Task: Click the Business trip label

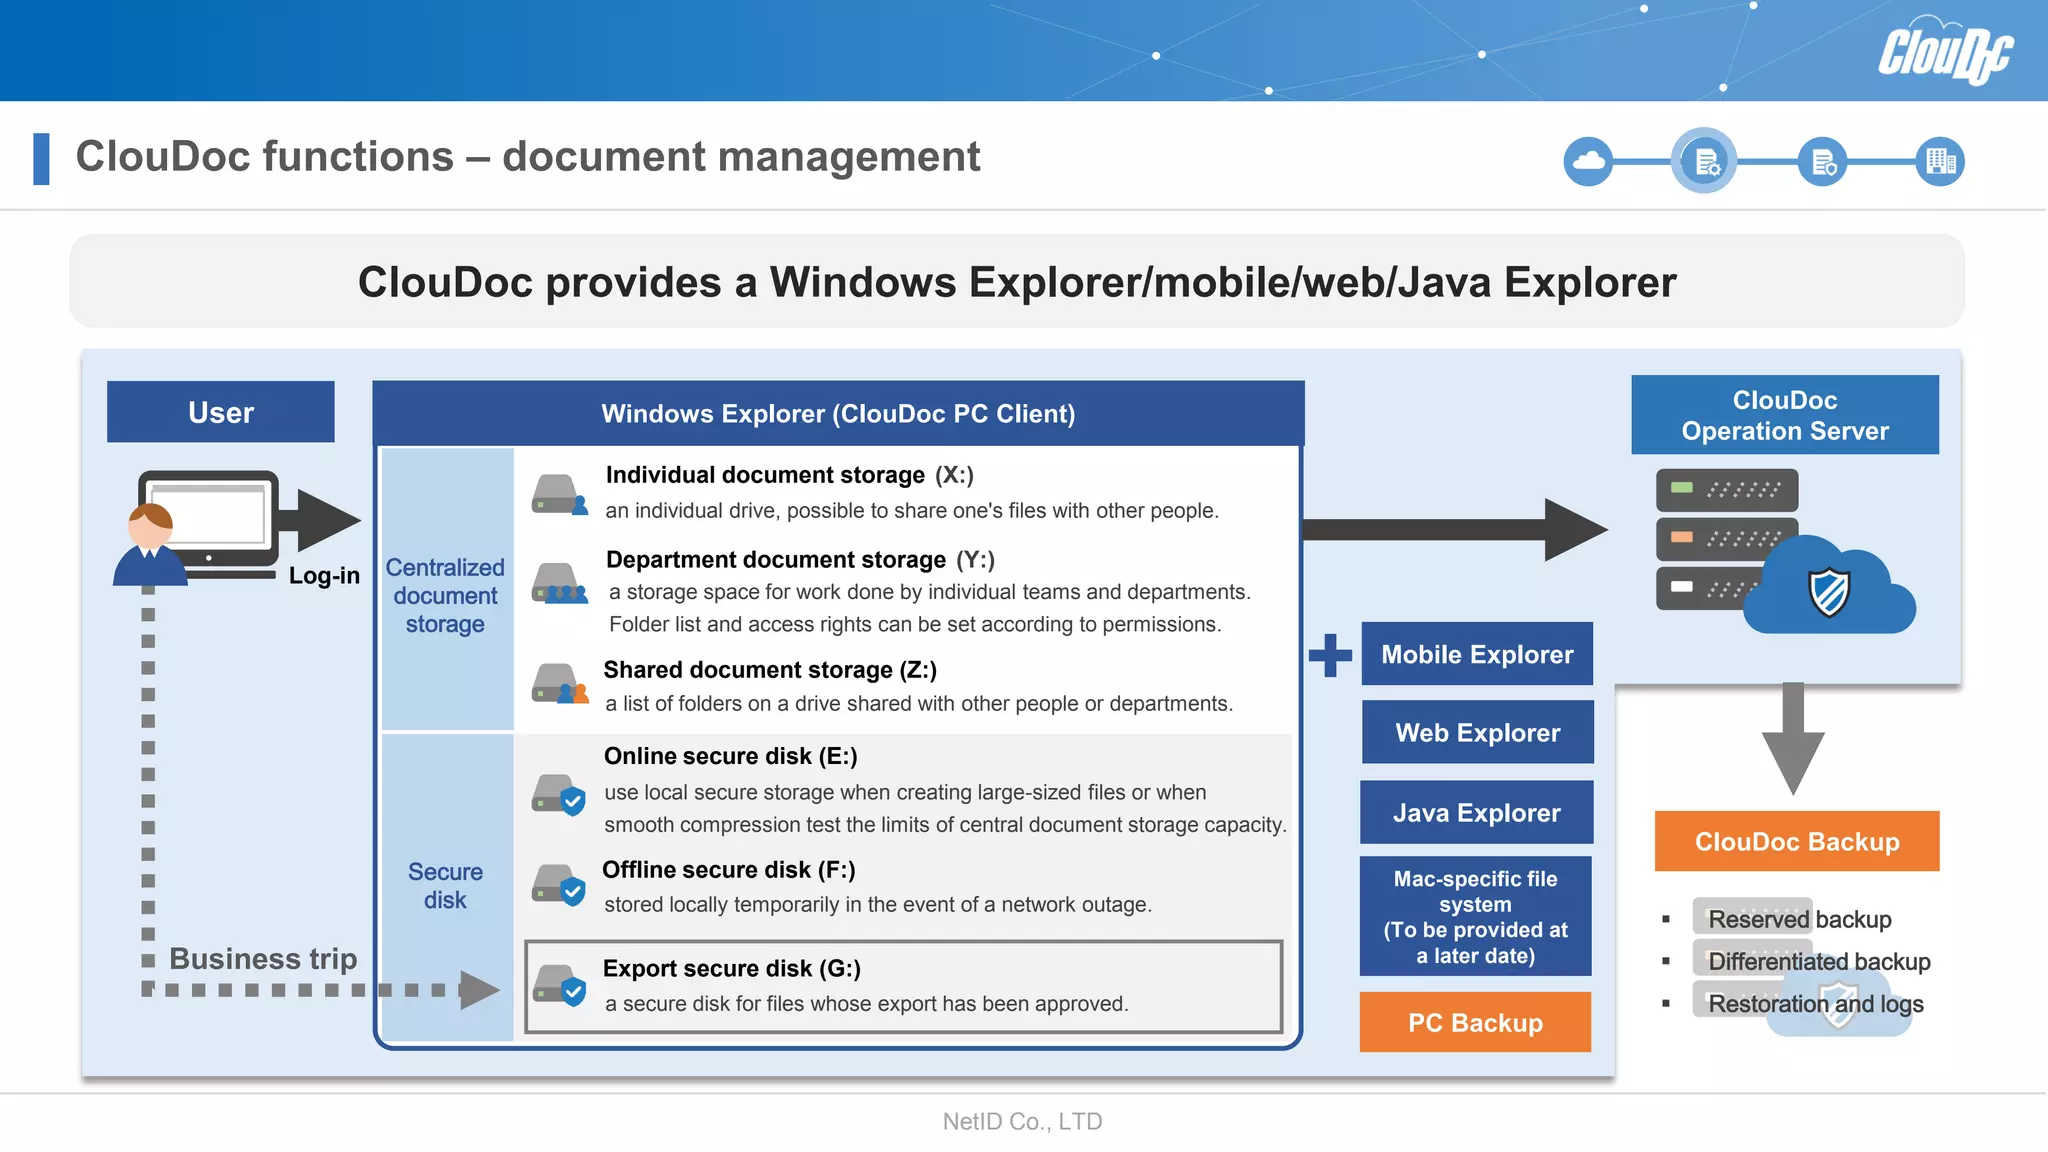Action: point(263,958)
